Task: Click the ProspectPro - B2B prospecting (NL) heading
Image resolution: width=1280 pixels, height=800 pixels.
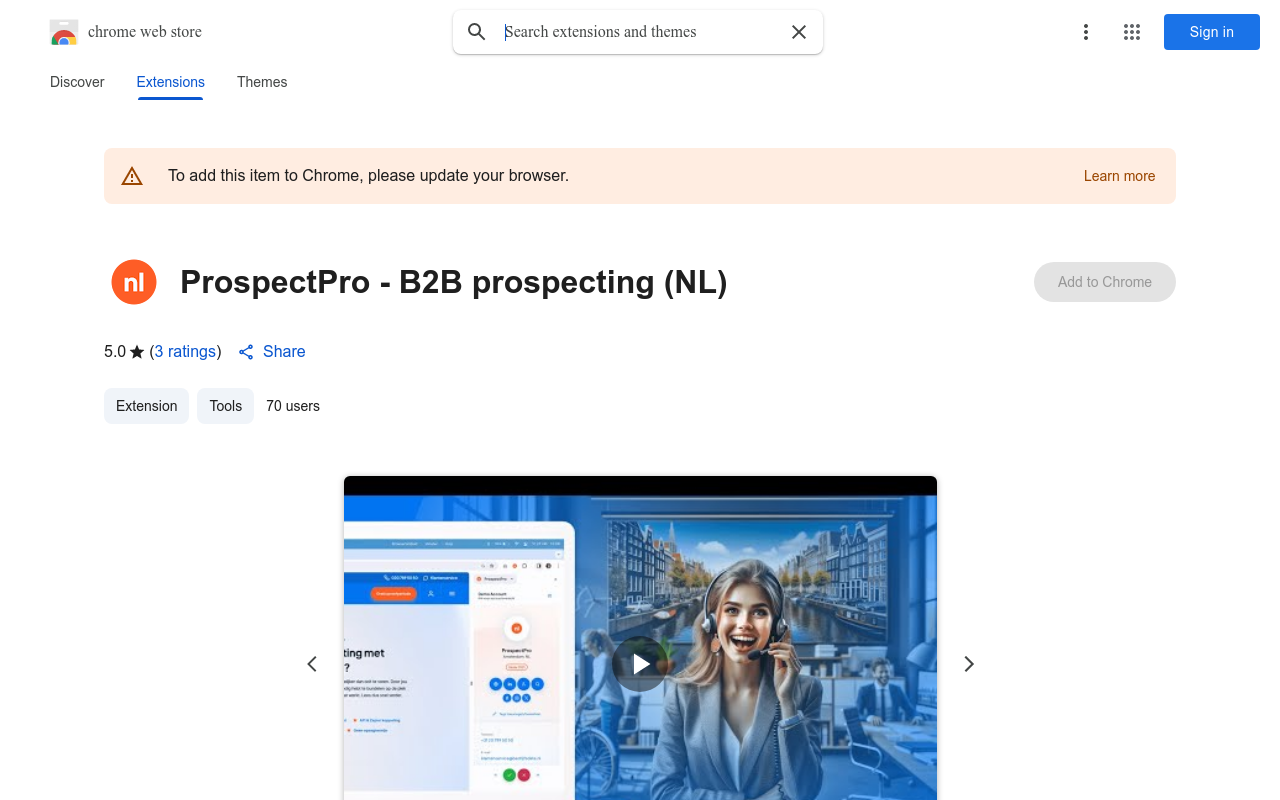Action: [454, 282]
